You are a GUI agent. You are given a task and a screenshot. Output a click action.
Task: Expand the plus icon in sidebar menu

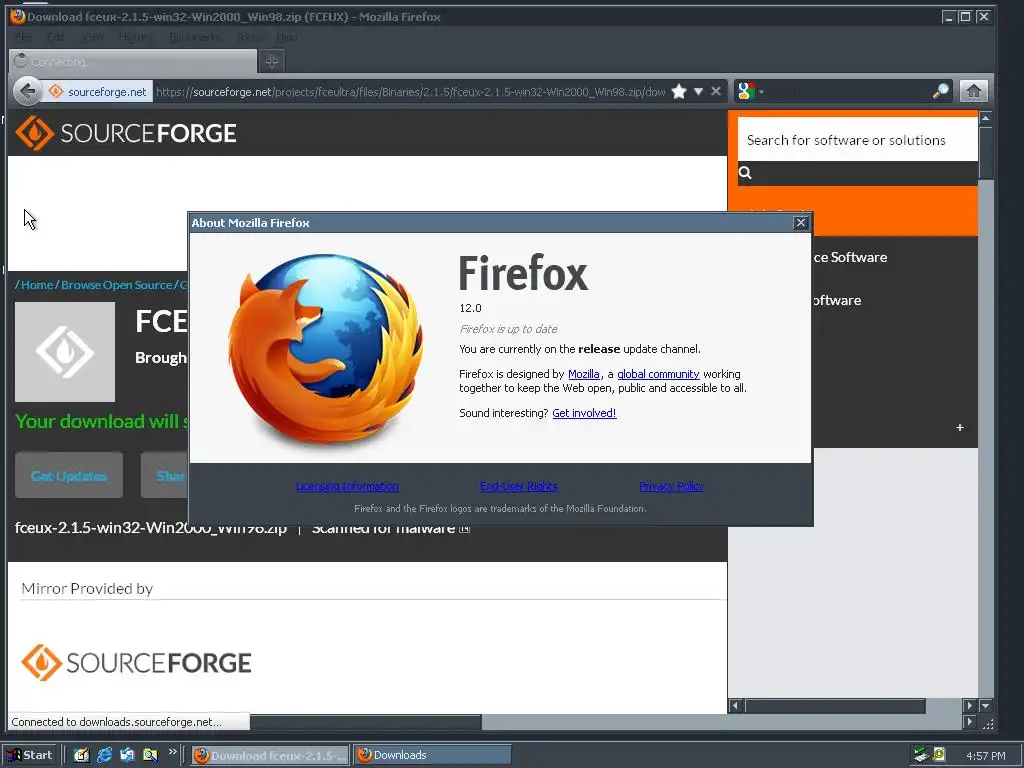pyautogui.click(x=960, y=427)
